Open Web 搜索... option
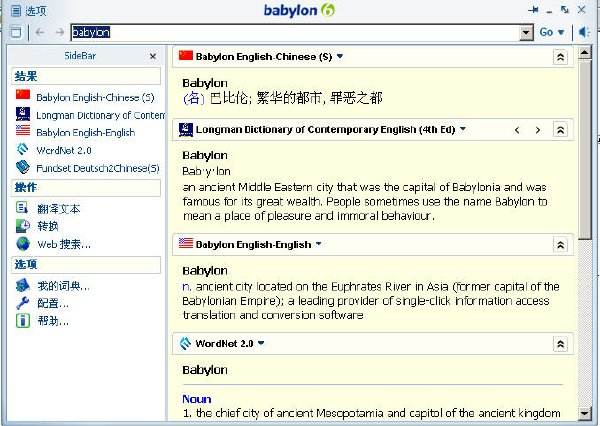 click(64, 244)
